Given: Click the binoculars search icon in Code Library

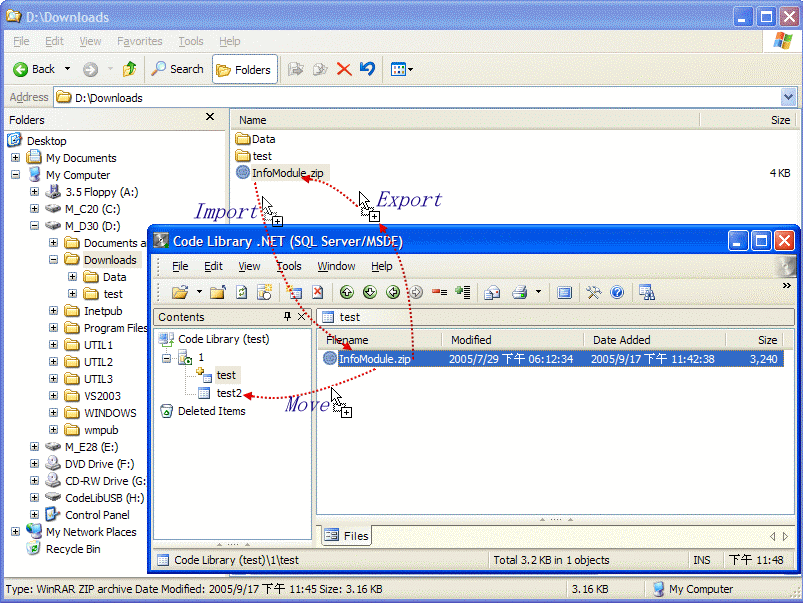Looking at the screenshot, I should 646,293.
